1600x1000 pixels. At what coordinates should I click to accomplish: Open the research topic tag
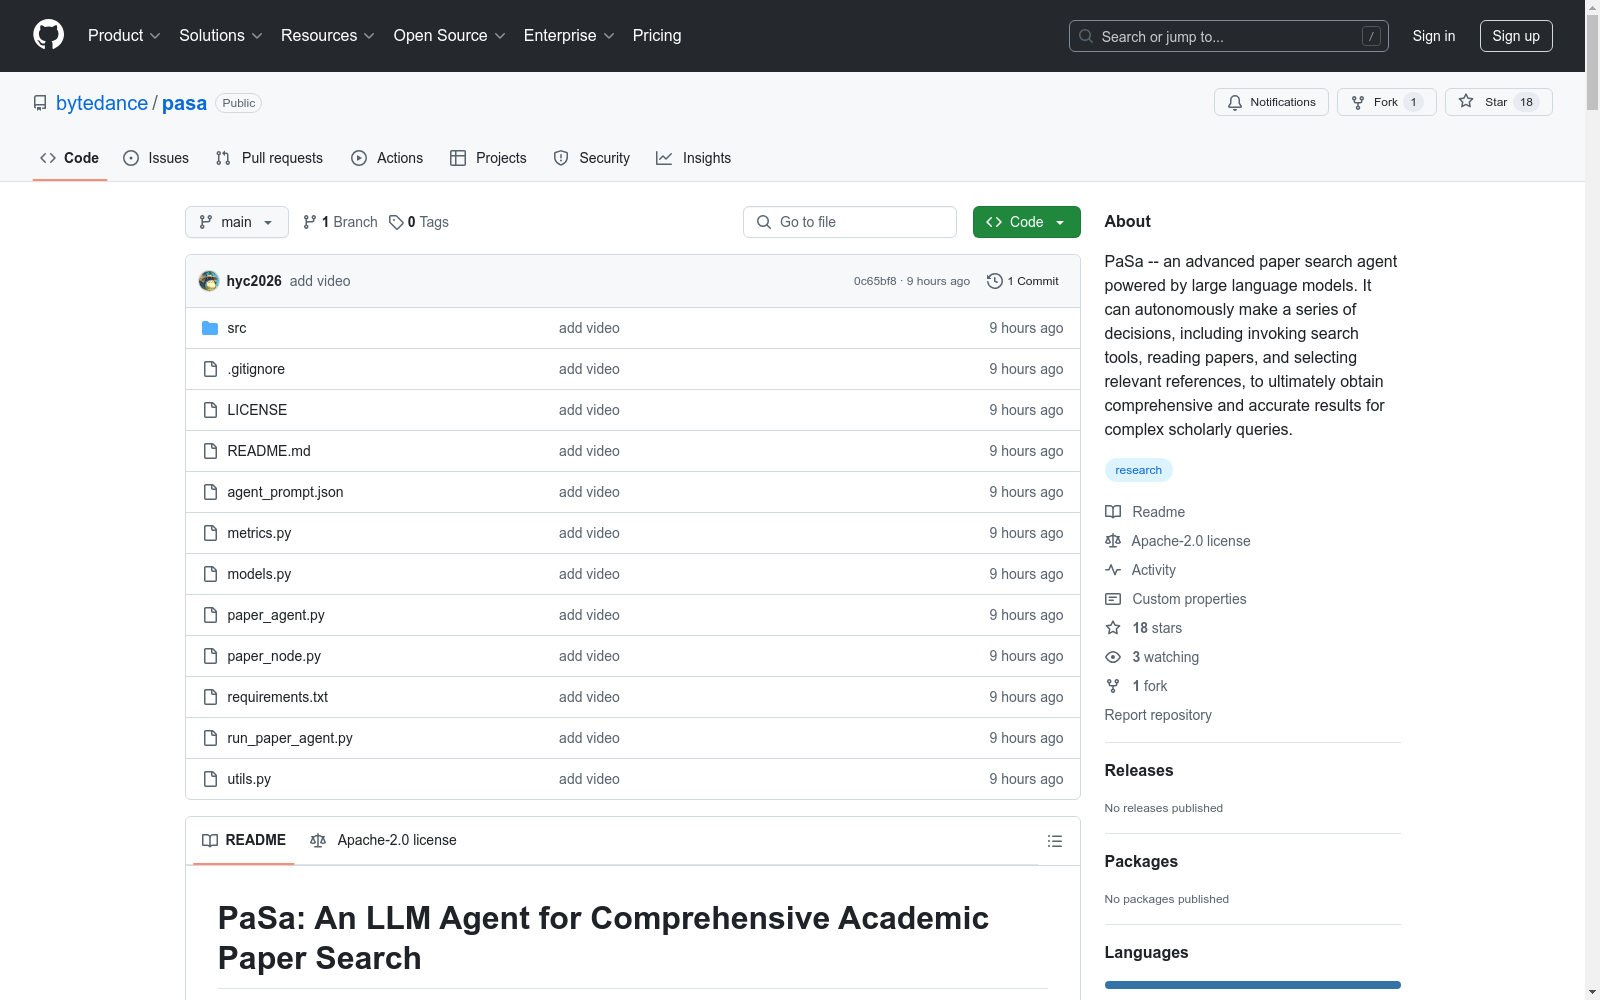(1138, 470)
